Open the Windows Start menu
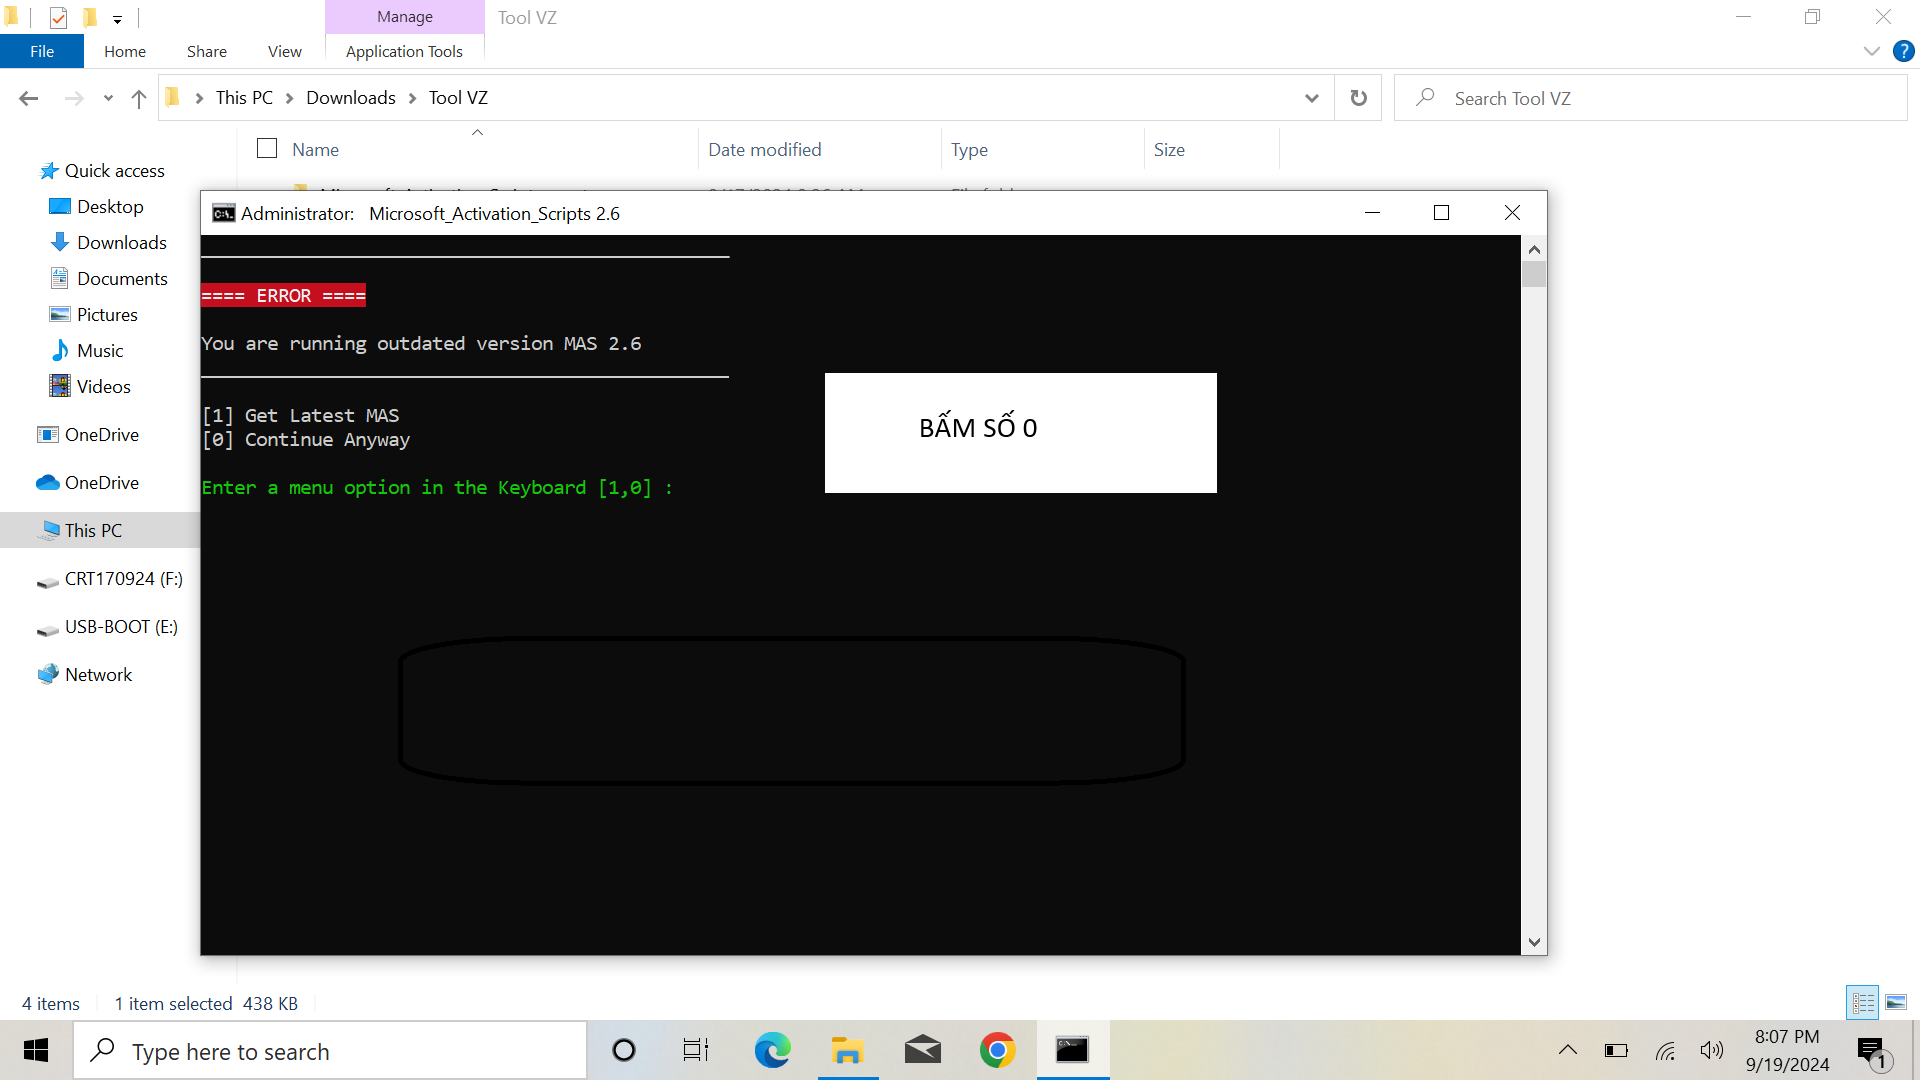 coord(36,1050)
